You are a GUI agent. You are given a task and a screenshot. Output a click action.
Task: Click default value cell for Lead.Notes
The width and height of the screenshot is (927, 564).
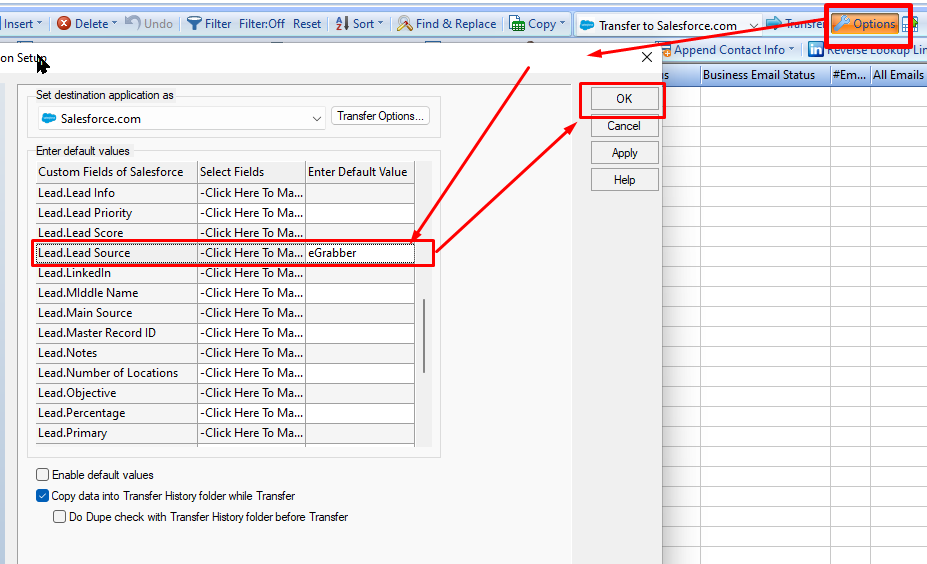359,353
